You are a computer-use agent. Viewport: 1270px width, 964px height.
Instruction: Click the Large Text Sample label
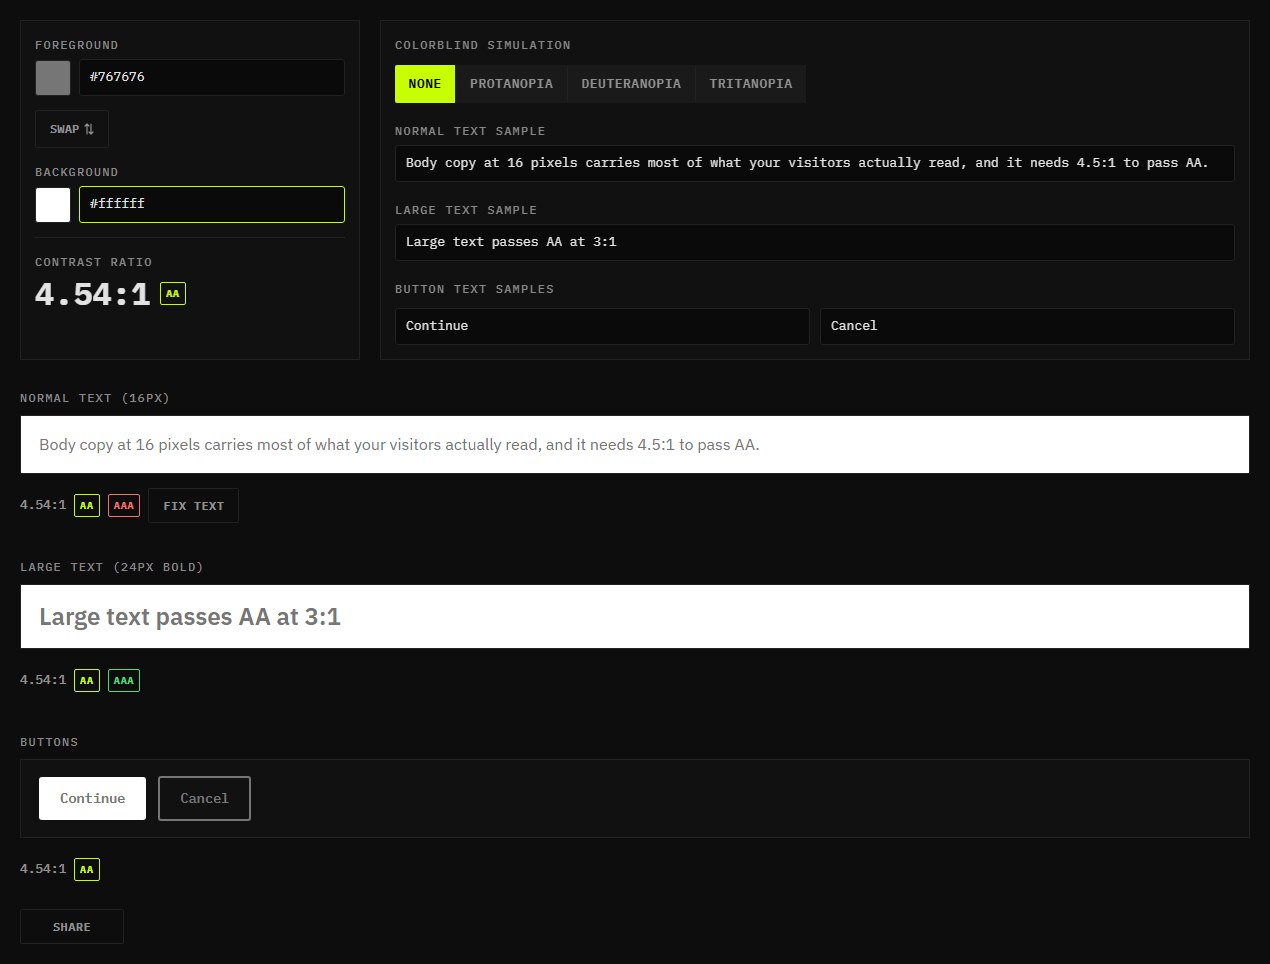click(x=466, y=210)
